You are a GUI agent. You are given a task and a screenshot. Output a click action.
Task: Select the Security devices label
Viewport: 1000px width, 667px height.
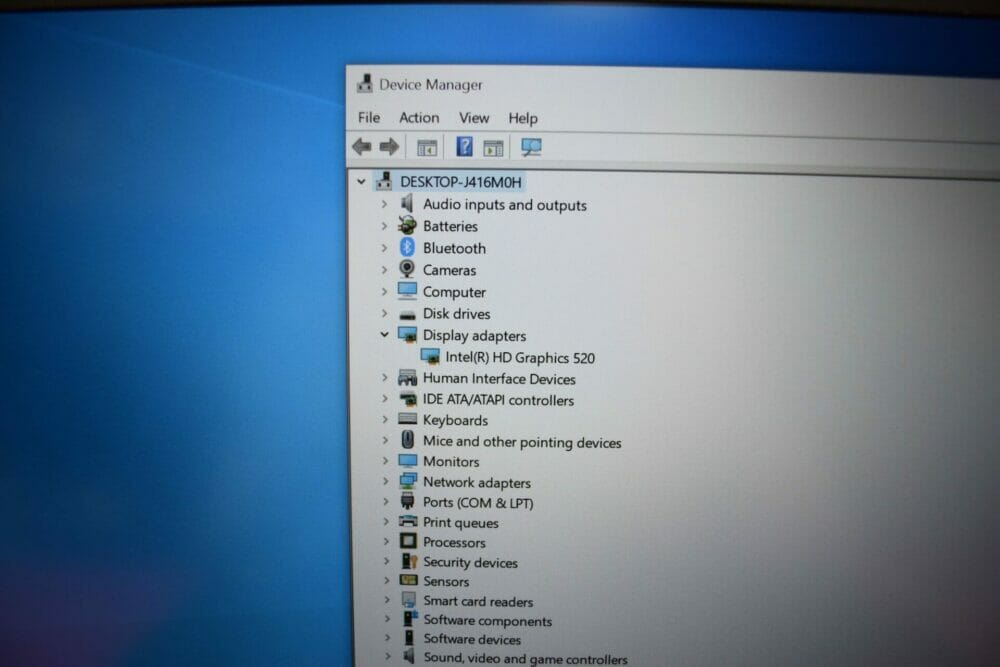point(471,562)
